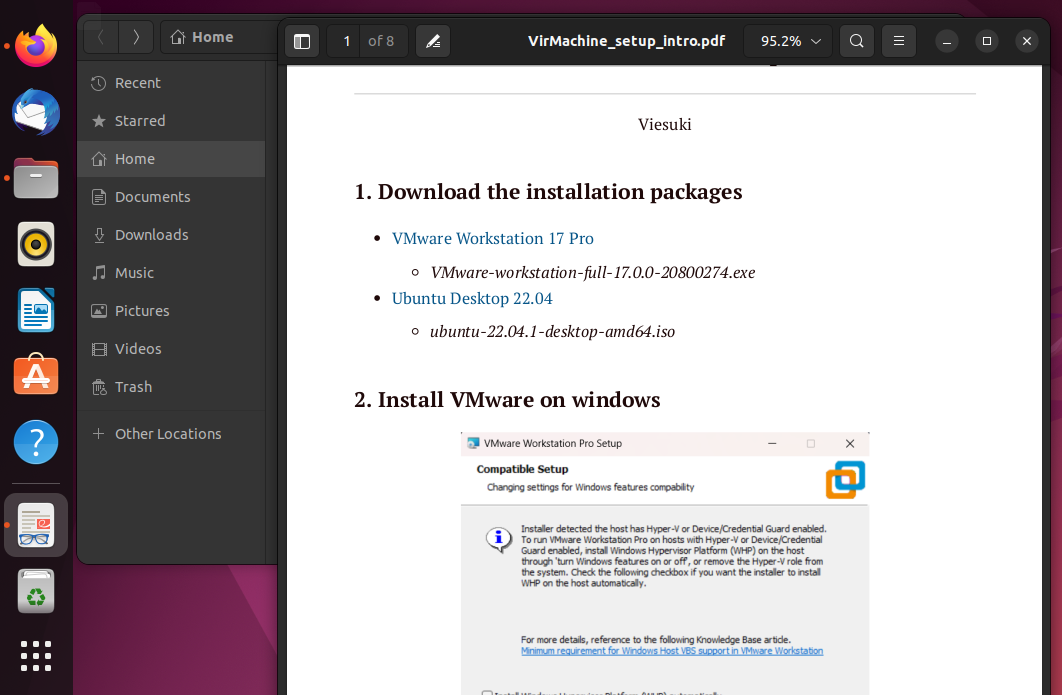Open the zoom level 95.2% dropdown
1062x695 pixels.
[x=789, y=41]
